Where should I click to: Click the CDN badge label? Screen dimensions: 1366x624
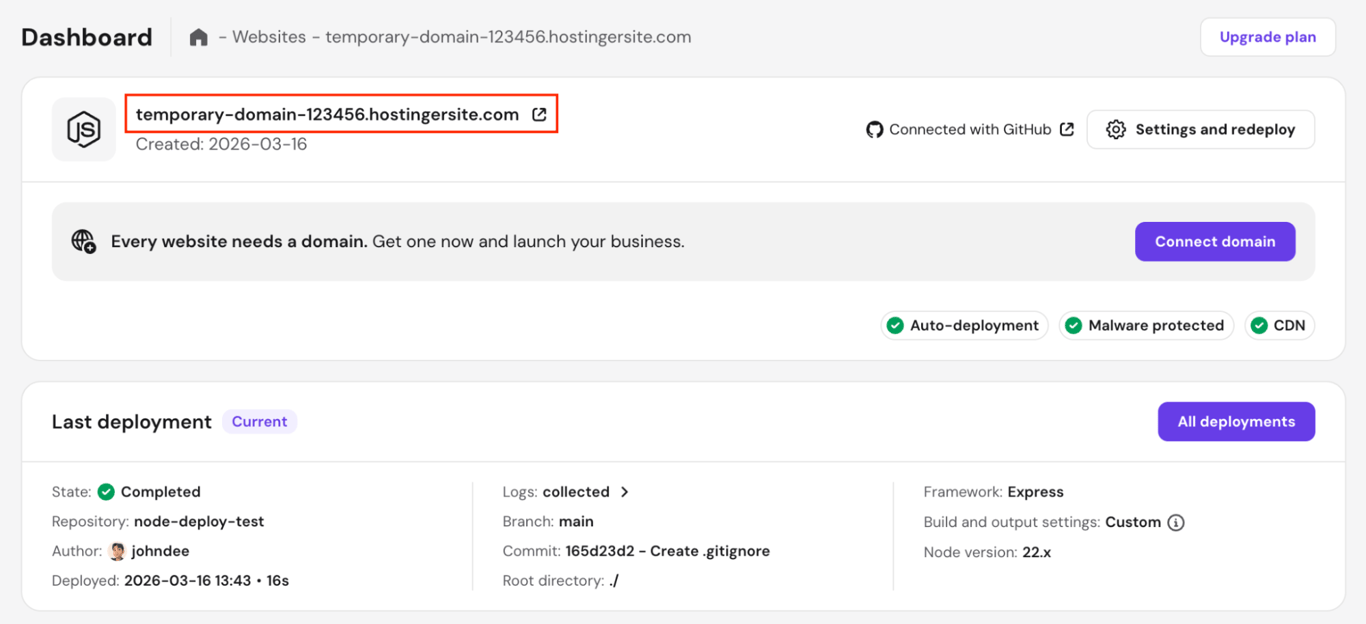tap(1289, 325)
